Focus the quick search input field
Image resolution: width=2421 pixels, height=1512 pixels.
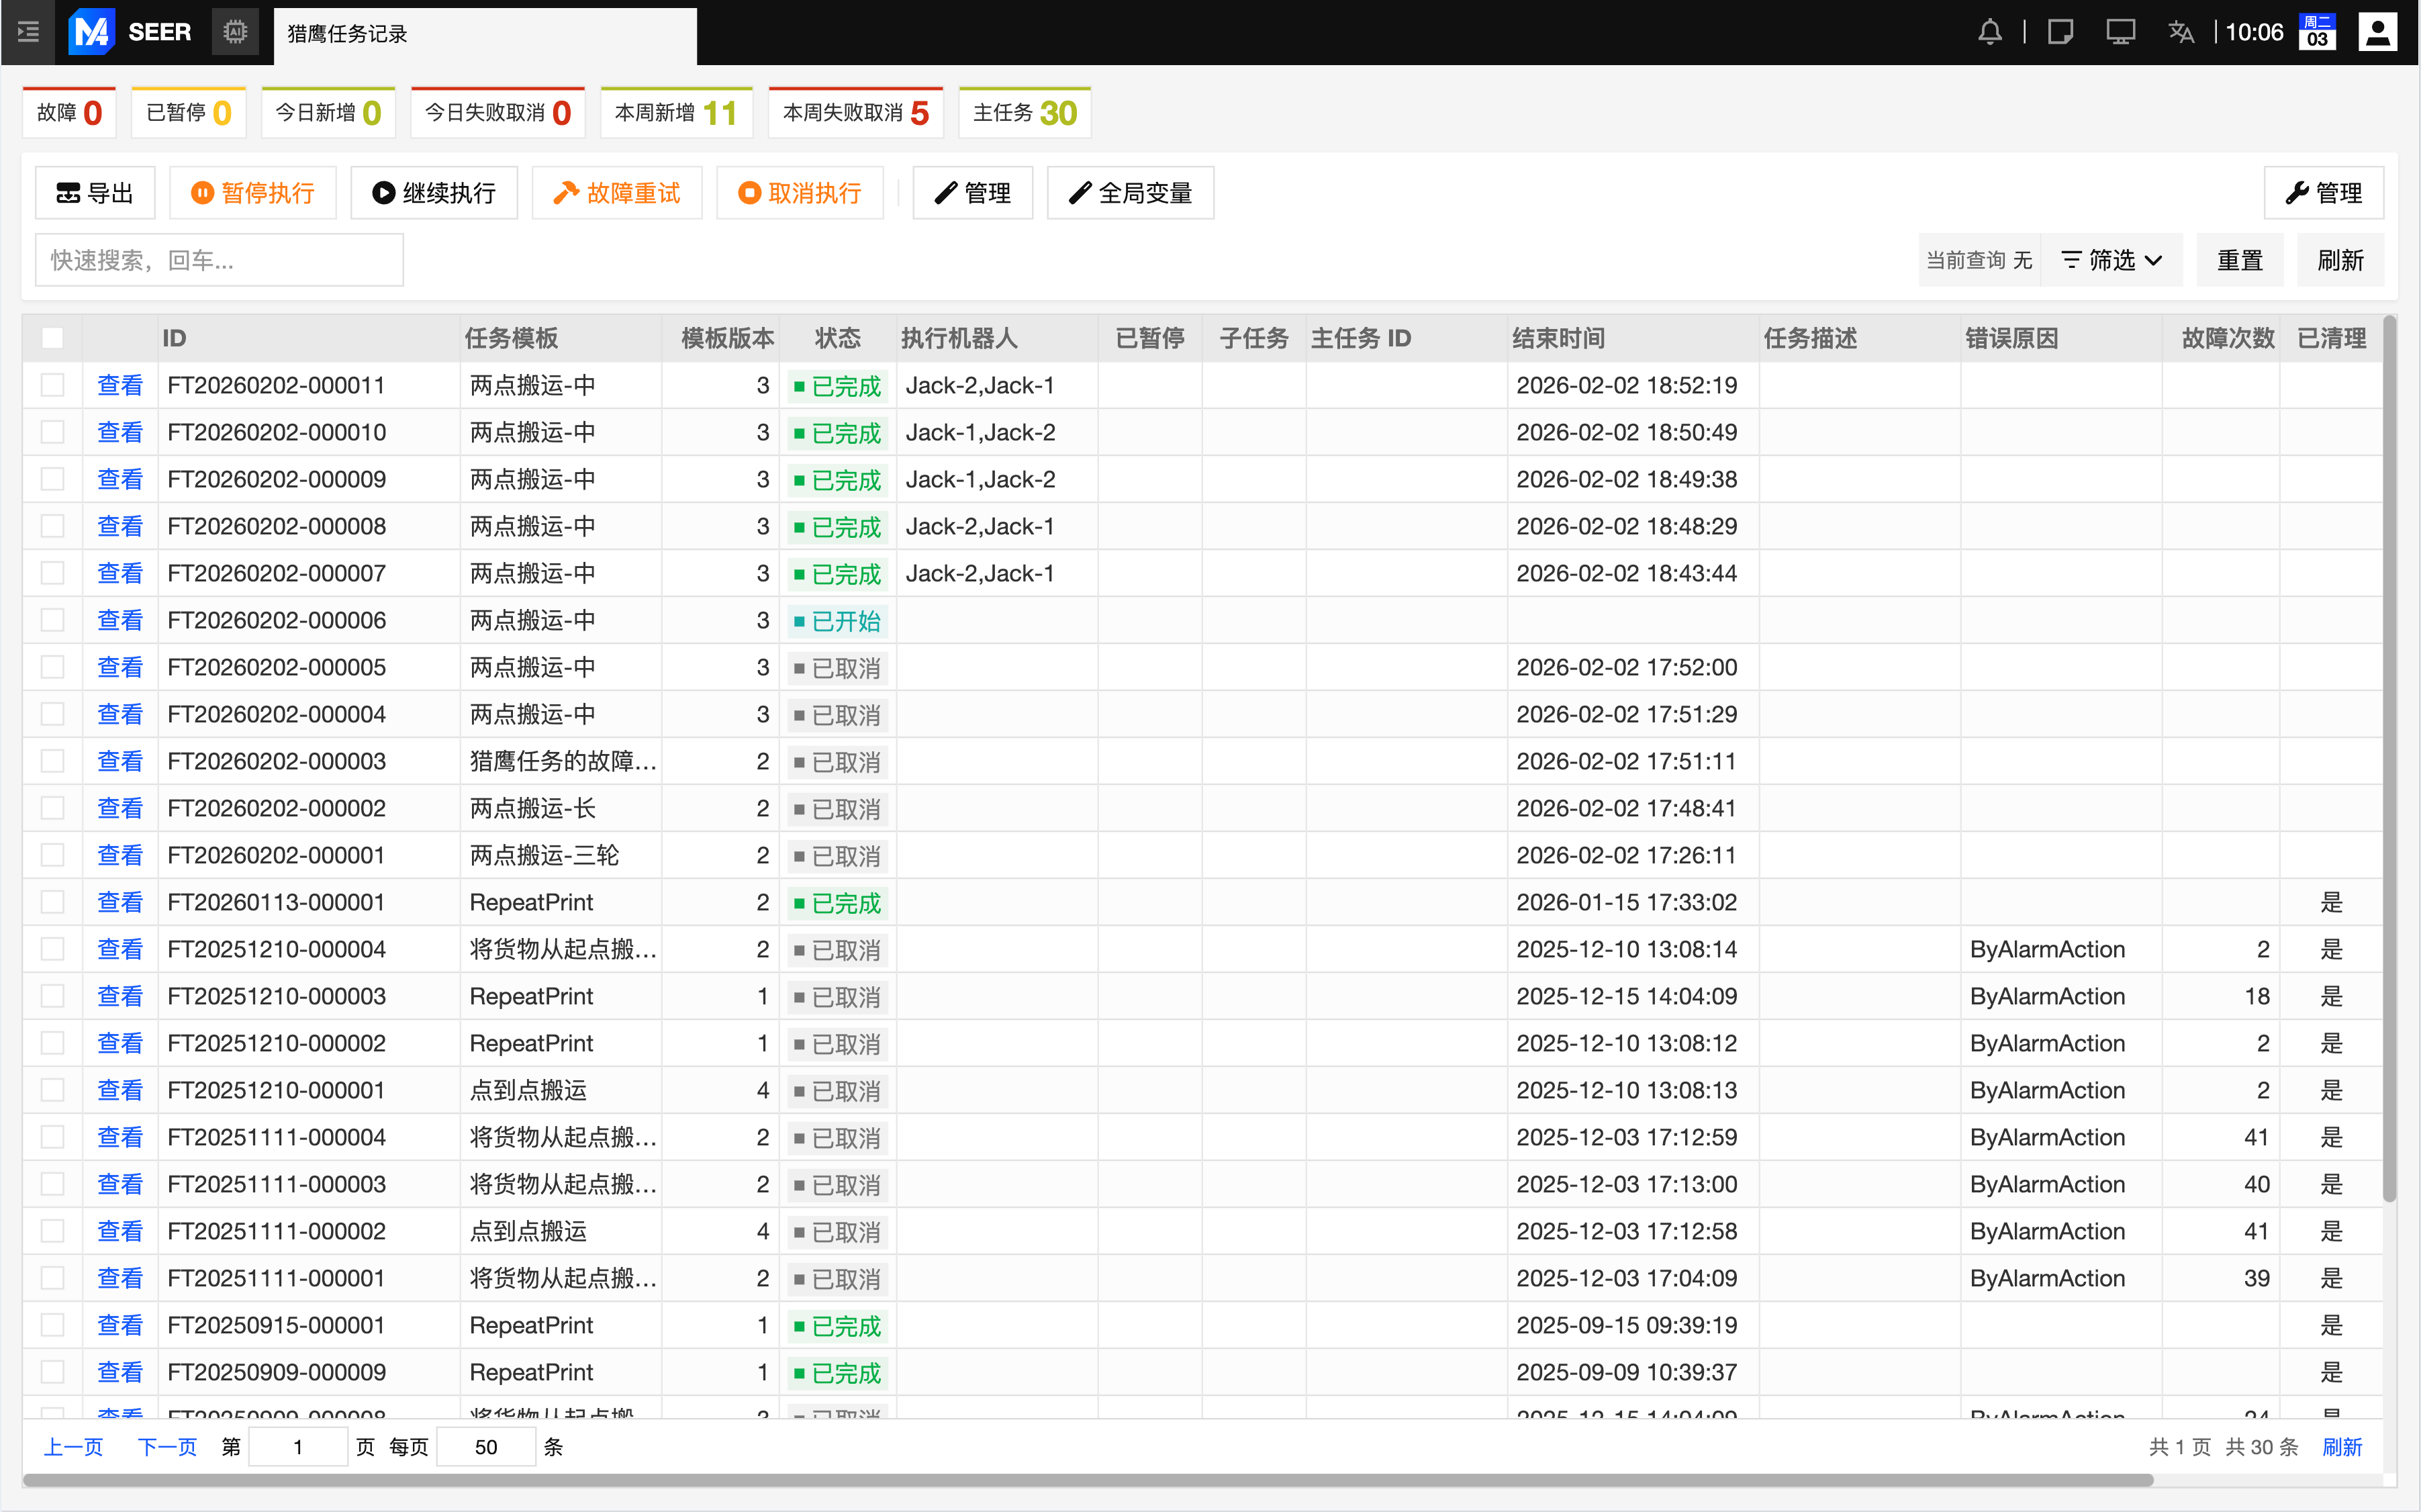tap(219, 260)
